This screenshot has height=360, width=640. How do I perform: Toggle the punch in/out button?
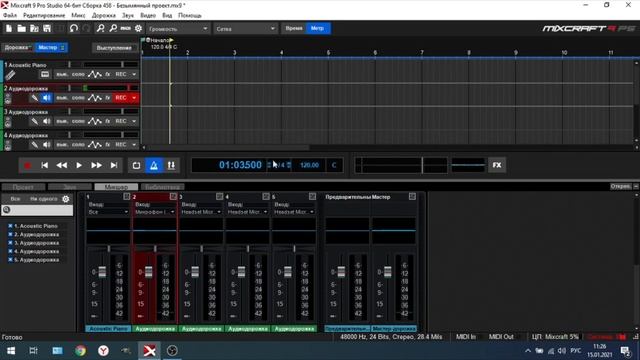click(171, 165)
